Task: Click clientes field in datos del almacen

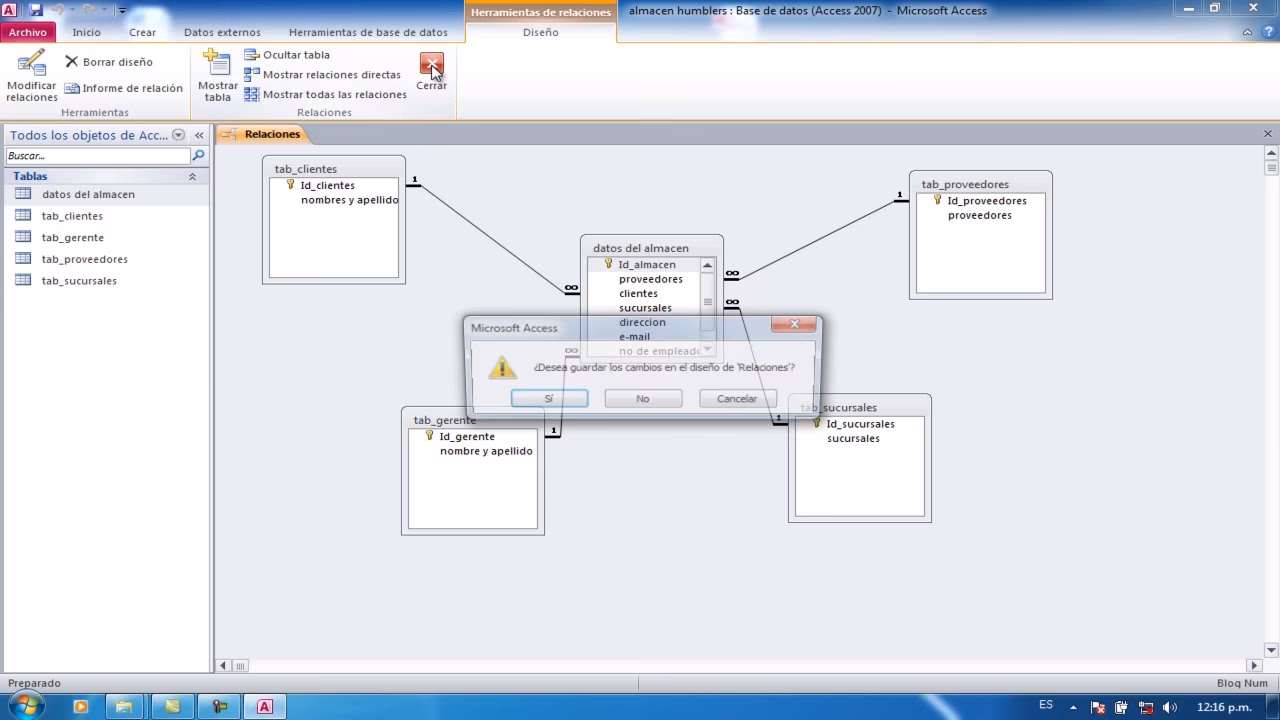Action: point(638,294)
